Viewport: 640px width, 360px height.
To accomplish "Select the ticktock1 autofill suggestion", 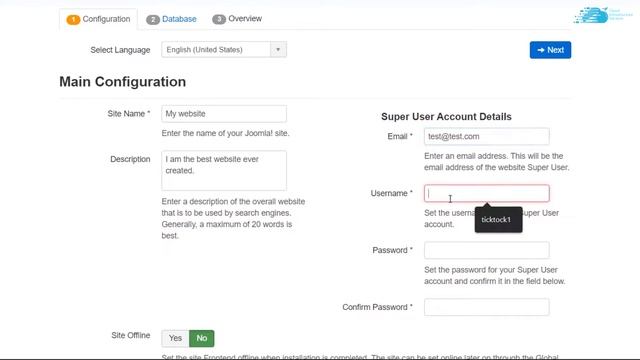I will [x=498, y=220].
